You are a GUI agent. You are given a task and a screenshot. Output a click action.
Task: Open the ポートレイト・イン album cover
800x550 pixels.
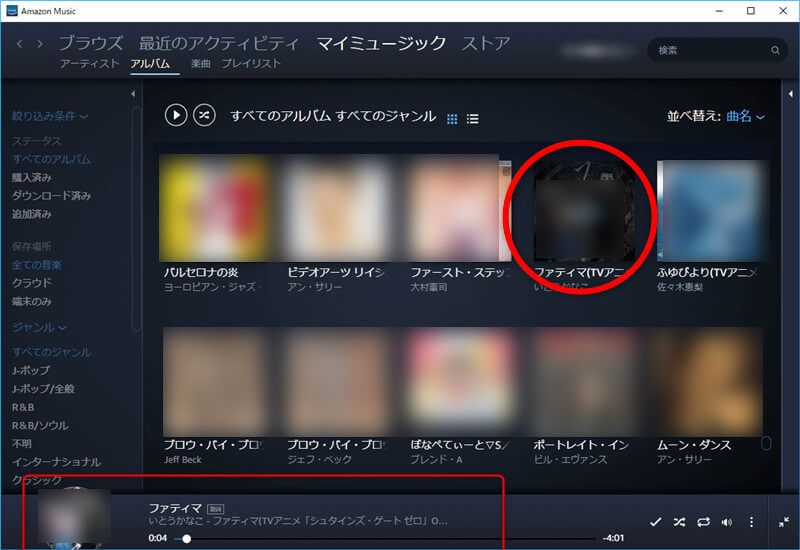pyautogui.click(x=585, y=382)
